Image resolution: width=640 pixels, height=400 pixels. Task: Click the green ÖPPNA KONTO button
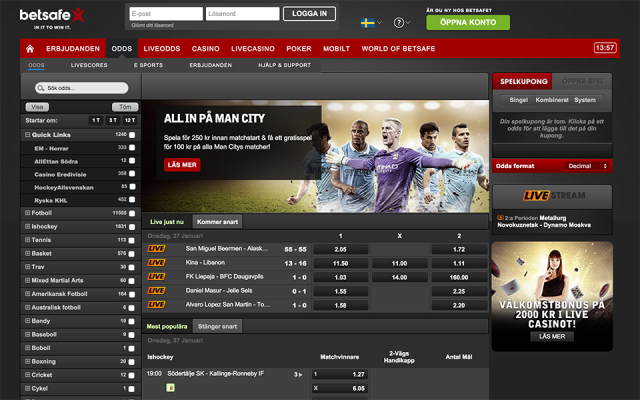468,22
